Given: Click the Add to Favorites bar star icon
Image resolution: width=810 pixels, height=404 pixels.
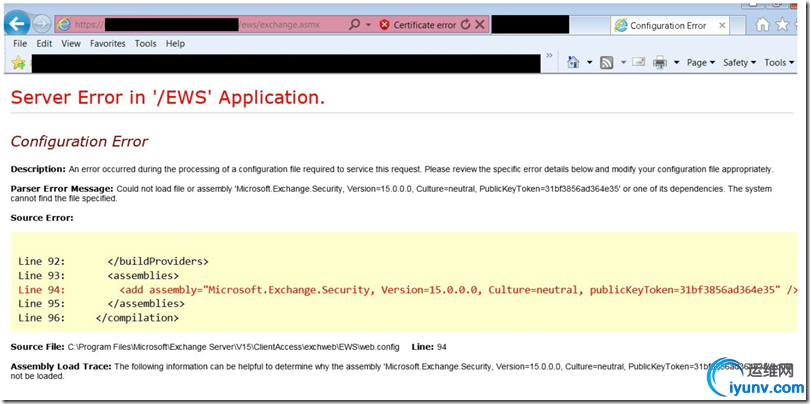Looking at the screenshot, I should click(x=19, y=63).
